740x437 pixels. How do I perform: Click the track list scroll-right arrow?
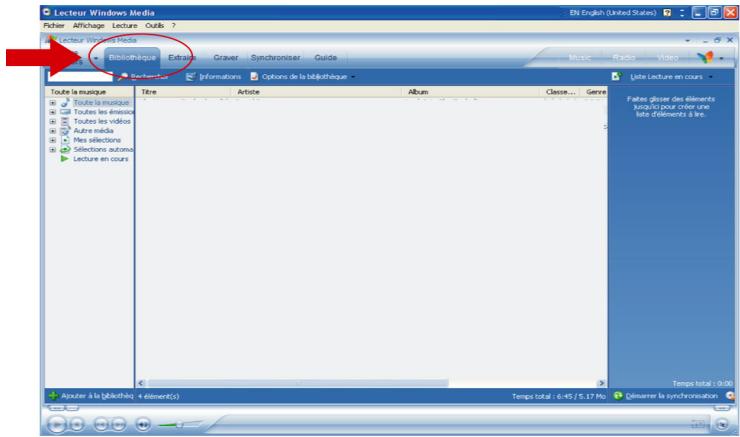(x=601, y=383)
